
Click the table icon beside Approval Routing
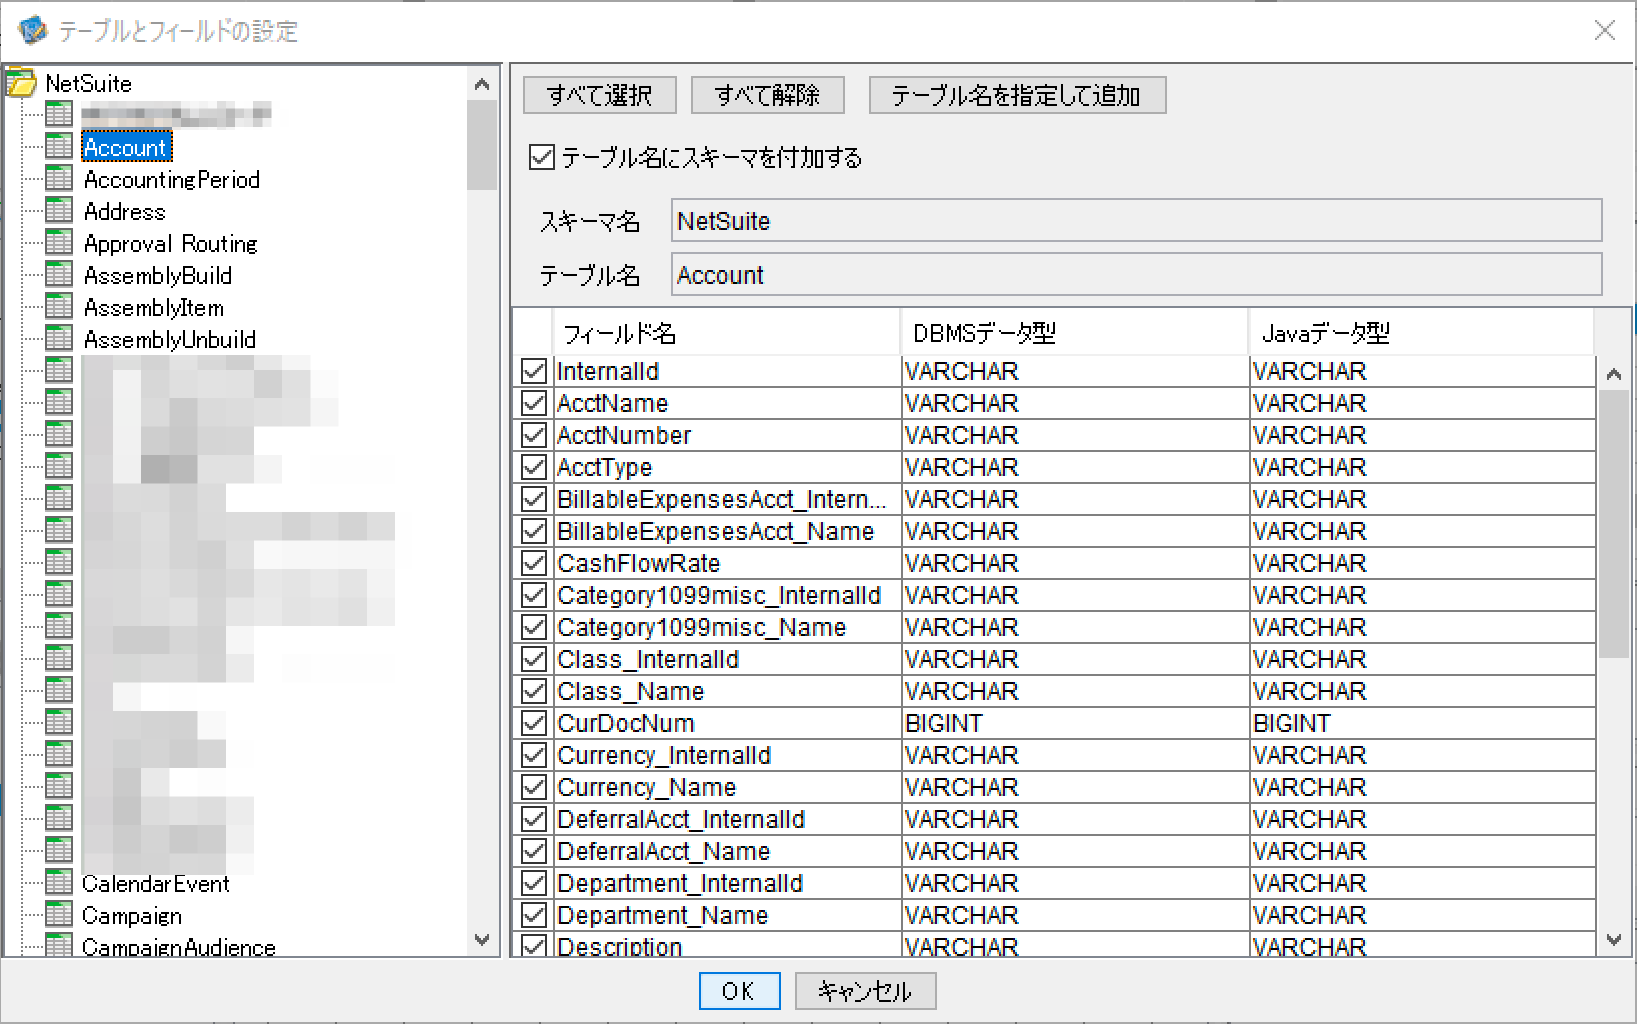59,243
